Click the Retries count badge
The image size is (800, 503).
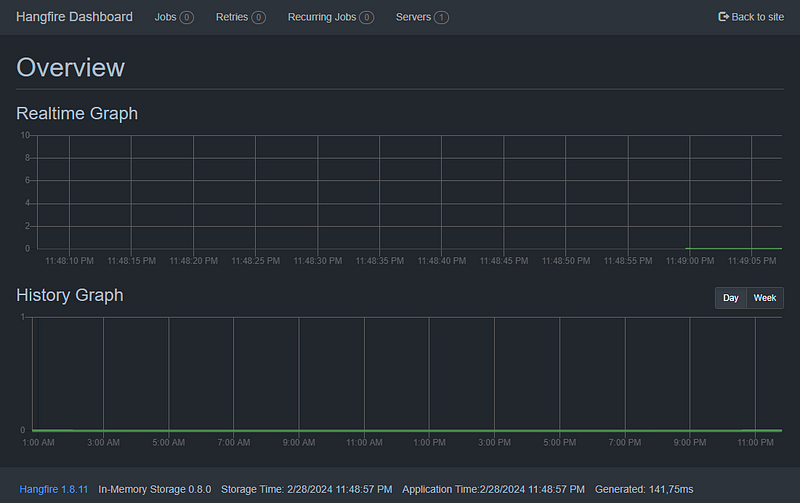[259, 17]
